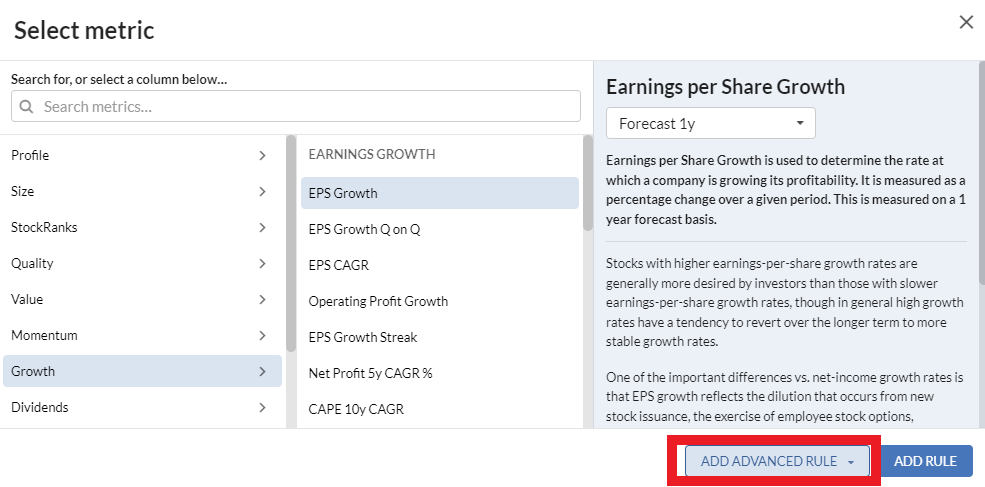Focus the Search metrics input field

(296, 106)
